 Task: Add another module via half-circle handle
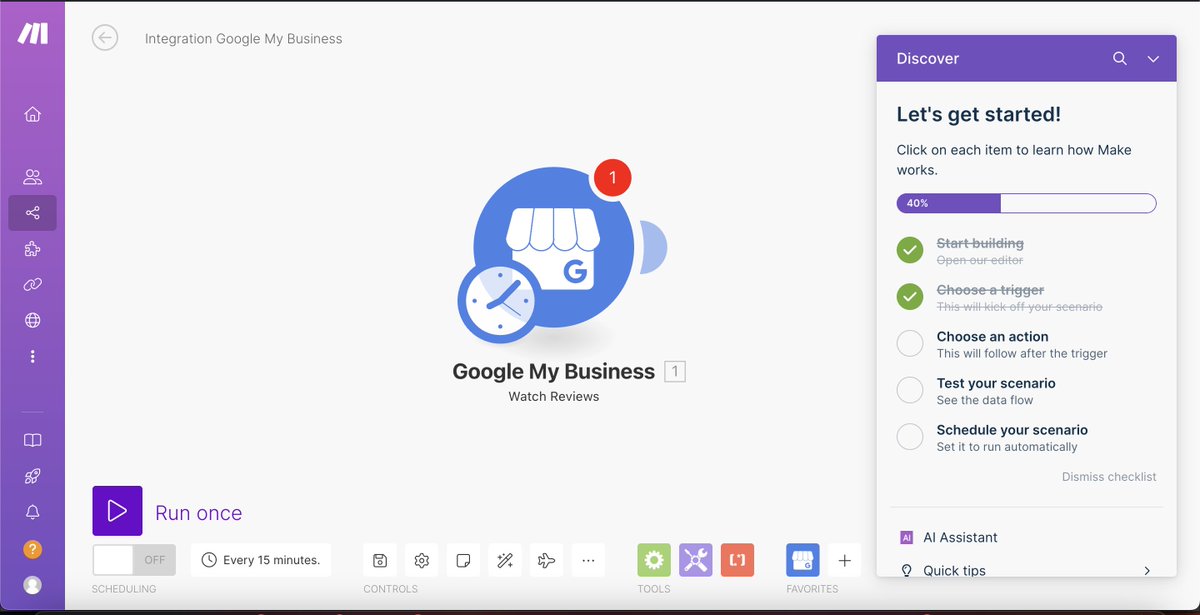tap(654, 246)
